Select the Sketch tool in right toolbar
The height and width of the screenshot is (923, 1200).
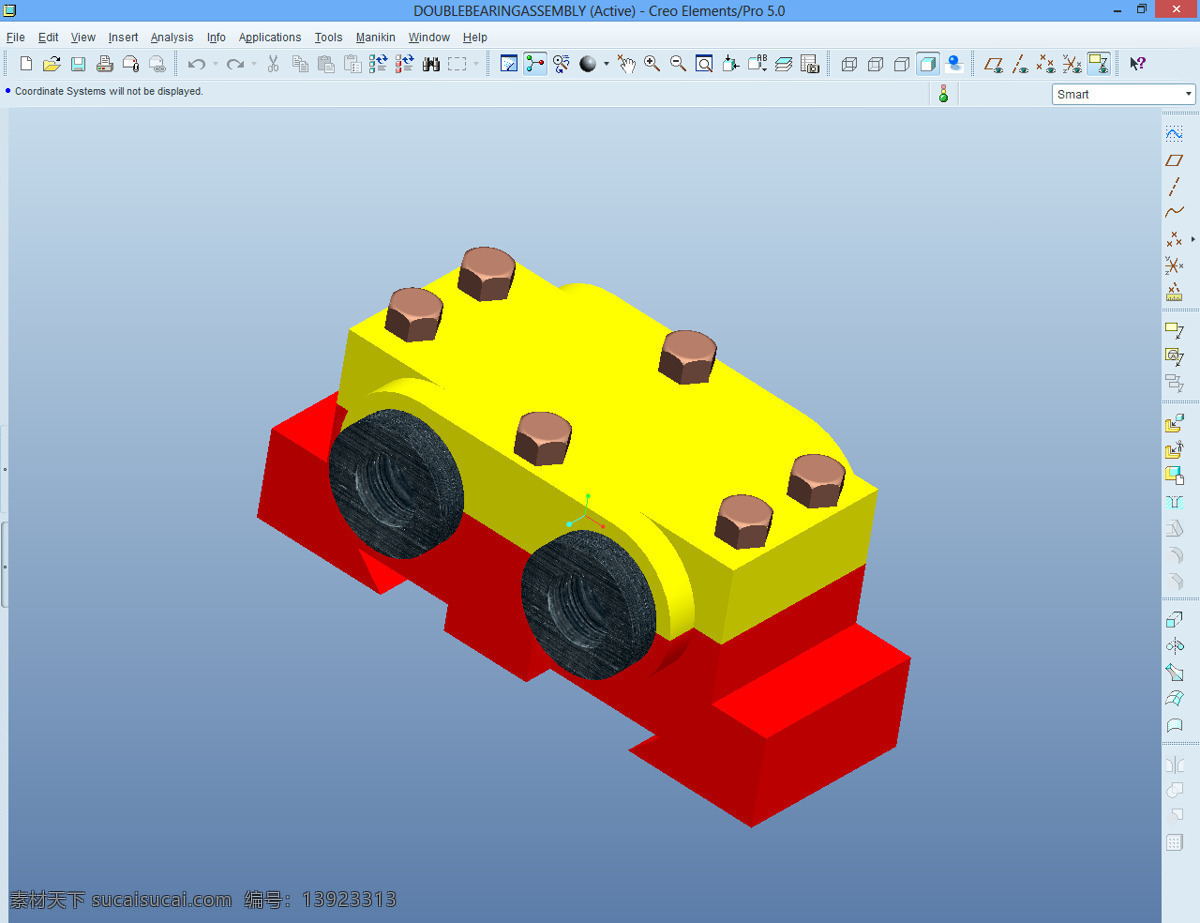(1174, 133)
